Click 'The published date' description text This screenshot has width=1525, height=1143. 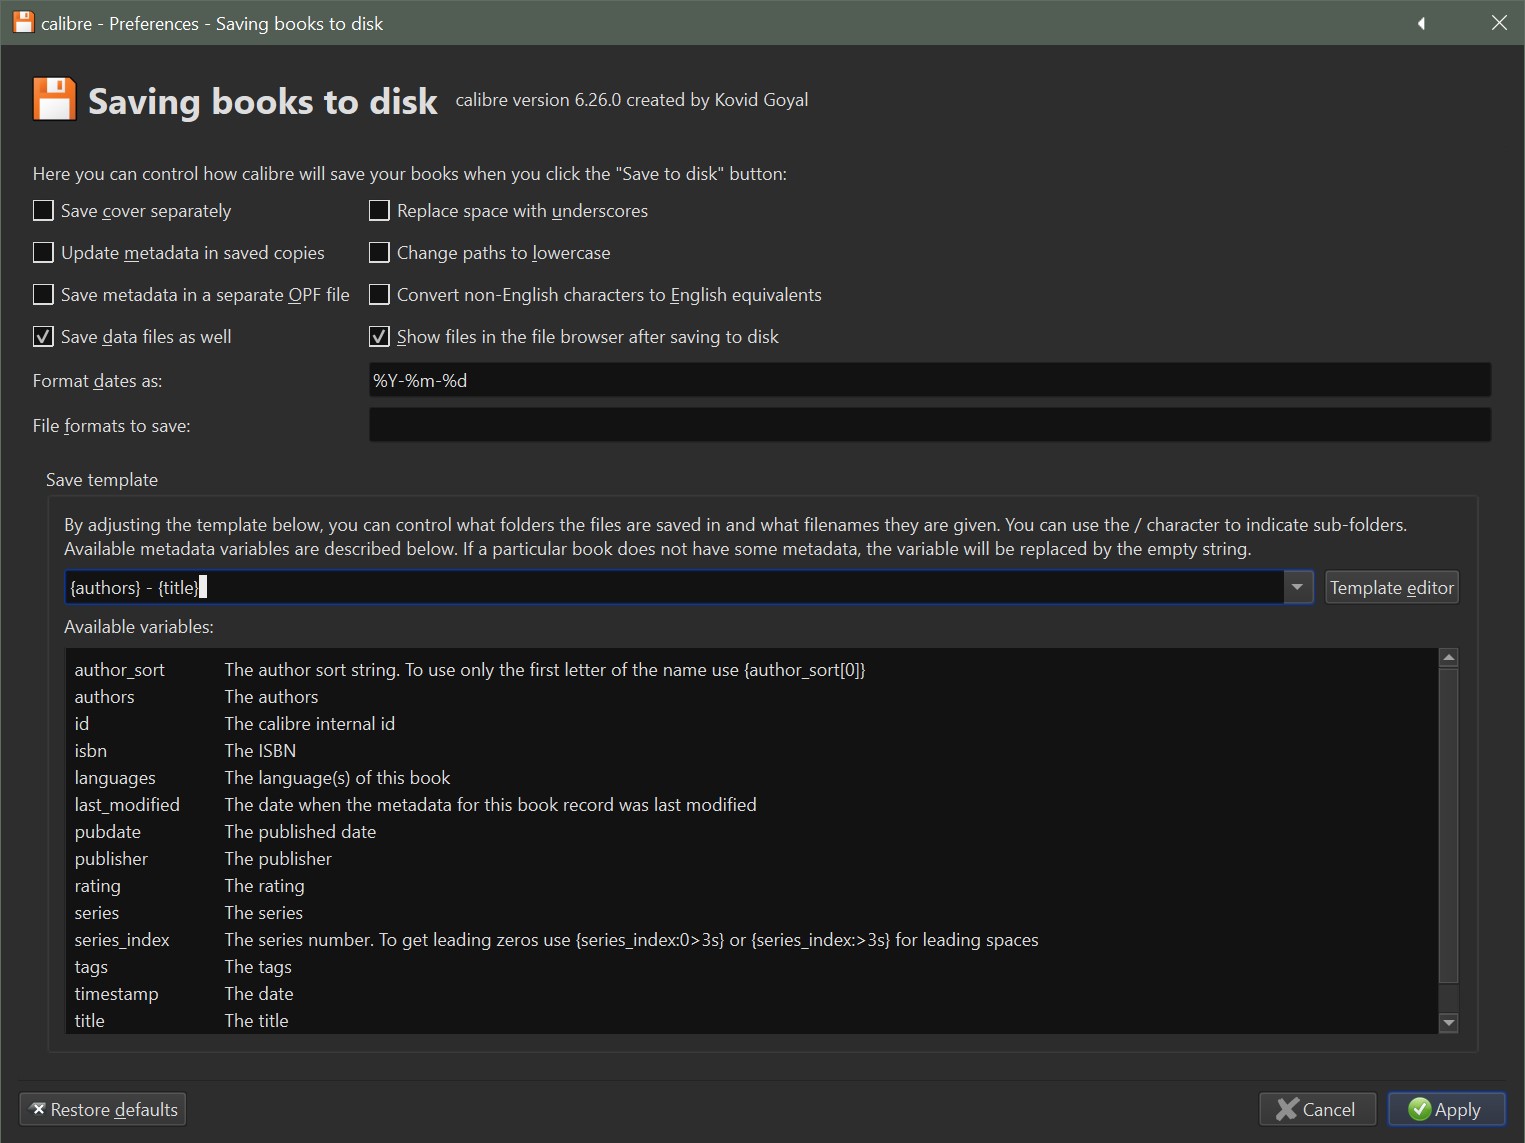click(301, 832)
